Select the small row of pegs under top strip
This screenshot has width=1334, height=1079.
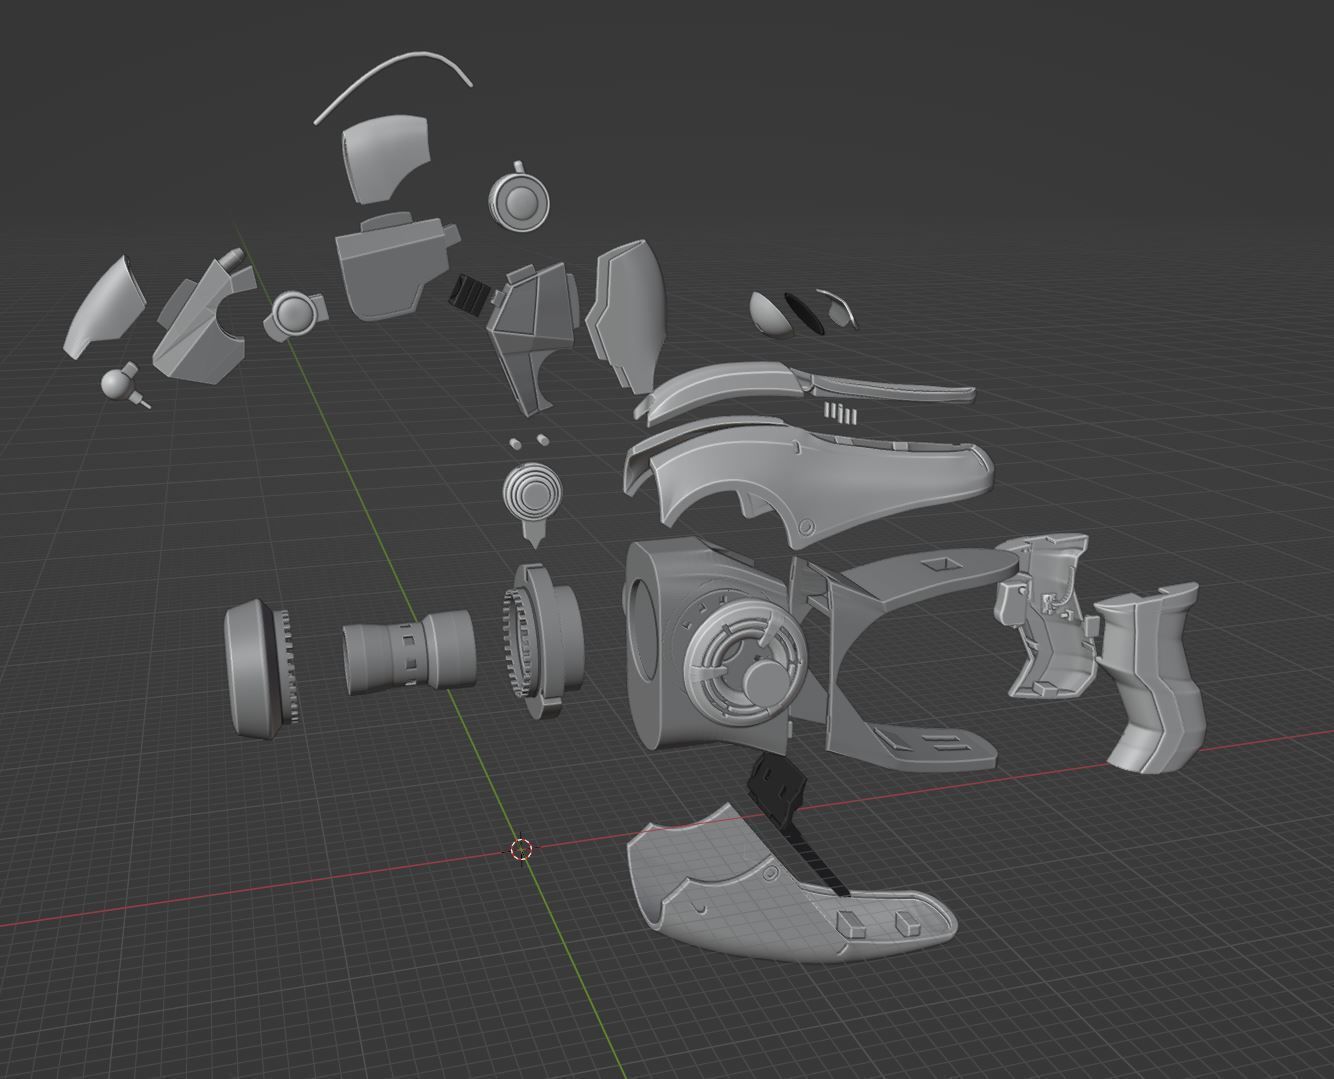pos(842,411)
